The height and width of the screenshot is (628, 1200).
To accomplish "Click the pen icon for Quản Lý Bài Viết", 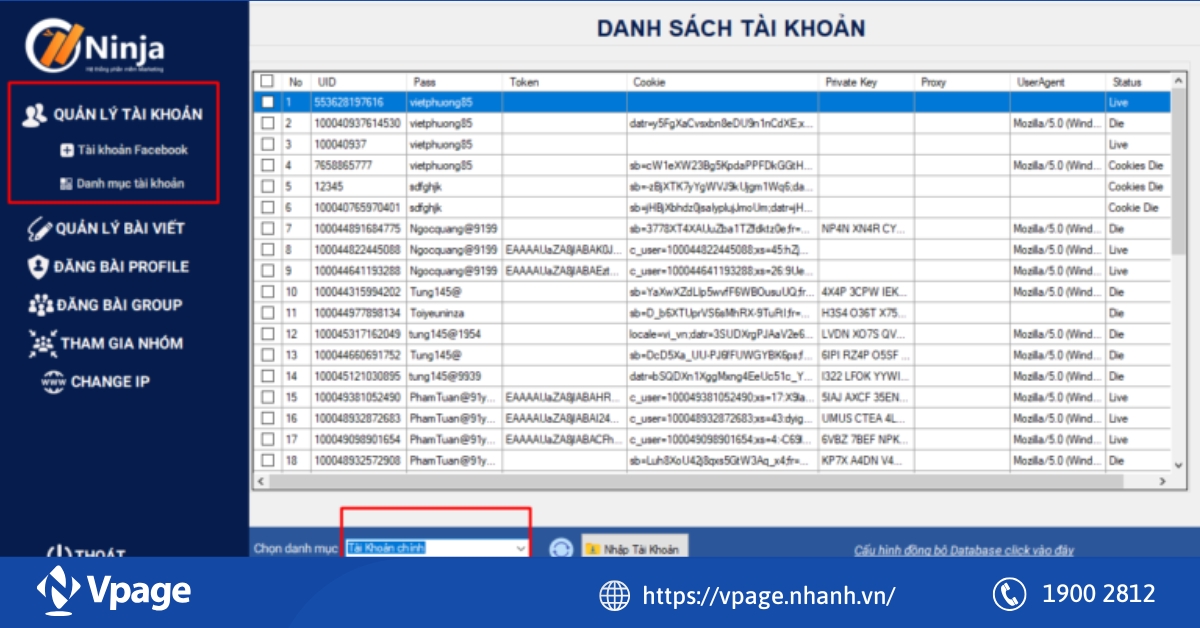I will point(39,228).
